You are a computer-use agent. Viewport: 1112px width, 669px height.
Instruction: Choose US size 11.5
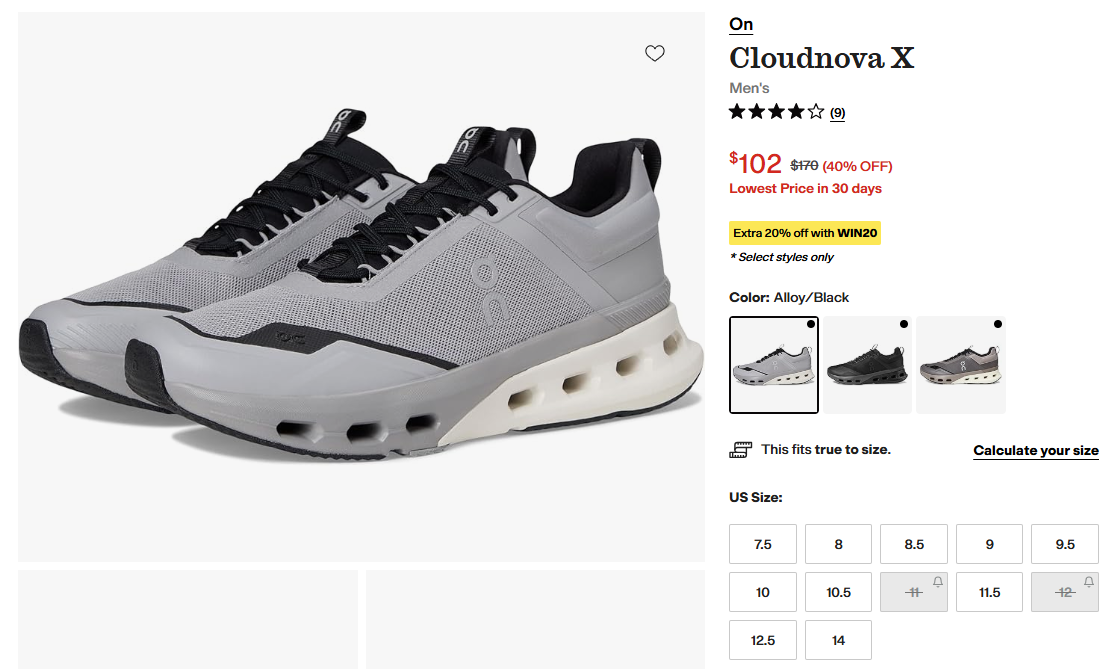989,592
